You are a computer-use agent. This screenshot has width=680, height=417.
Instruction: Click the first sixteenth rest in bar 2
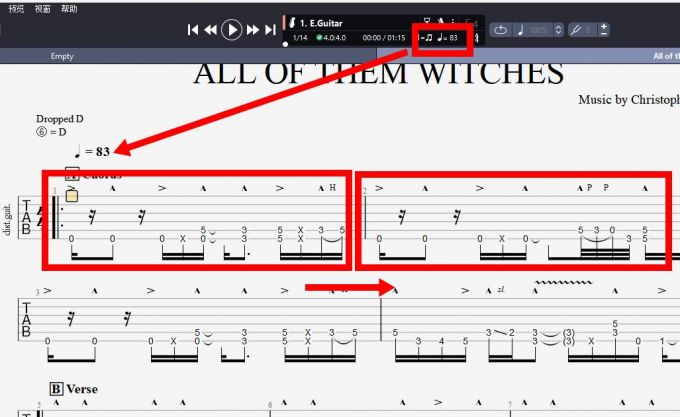[x=402, y=216]
